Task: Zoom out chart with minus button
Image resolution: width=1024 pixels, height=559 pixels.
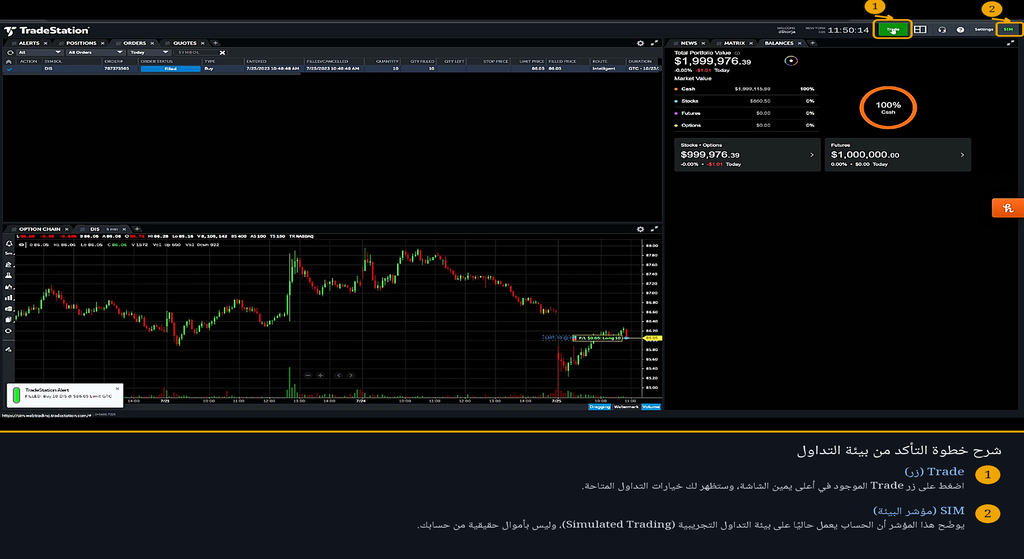Action: pyautogui.click(x=308, y=375)
